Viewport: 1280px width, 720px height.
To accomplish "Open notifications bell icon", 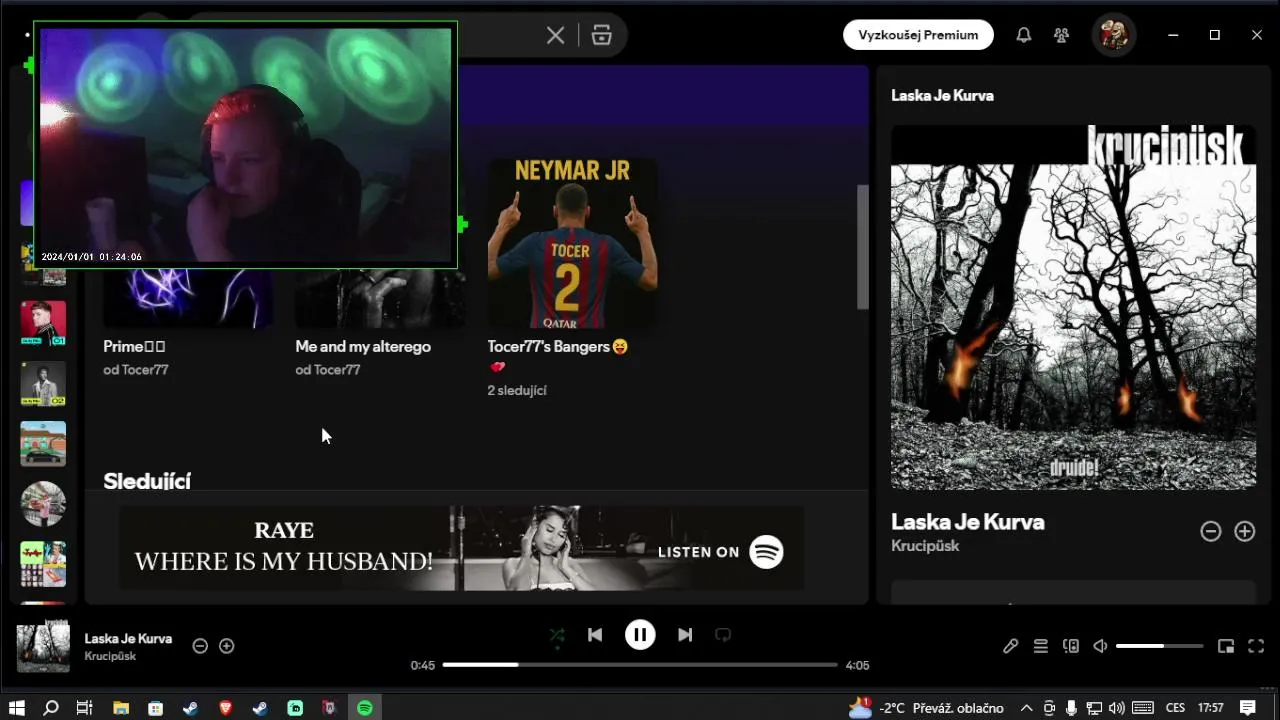I will click(x=1024, y=35).
